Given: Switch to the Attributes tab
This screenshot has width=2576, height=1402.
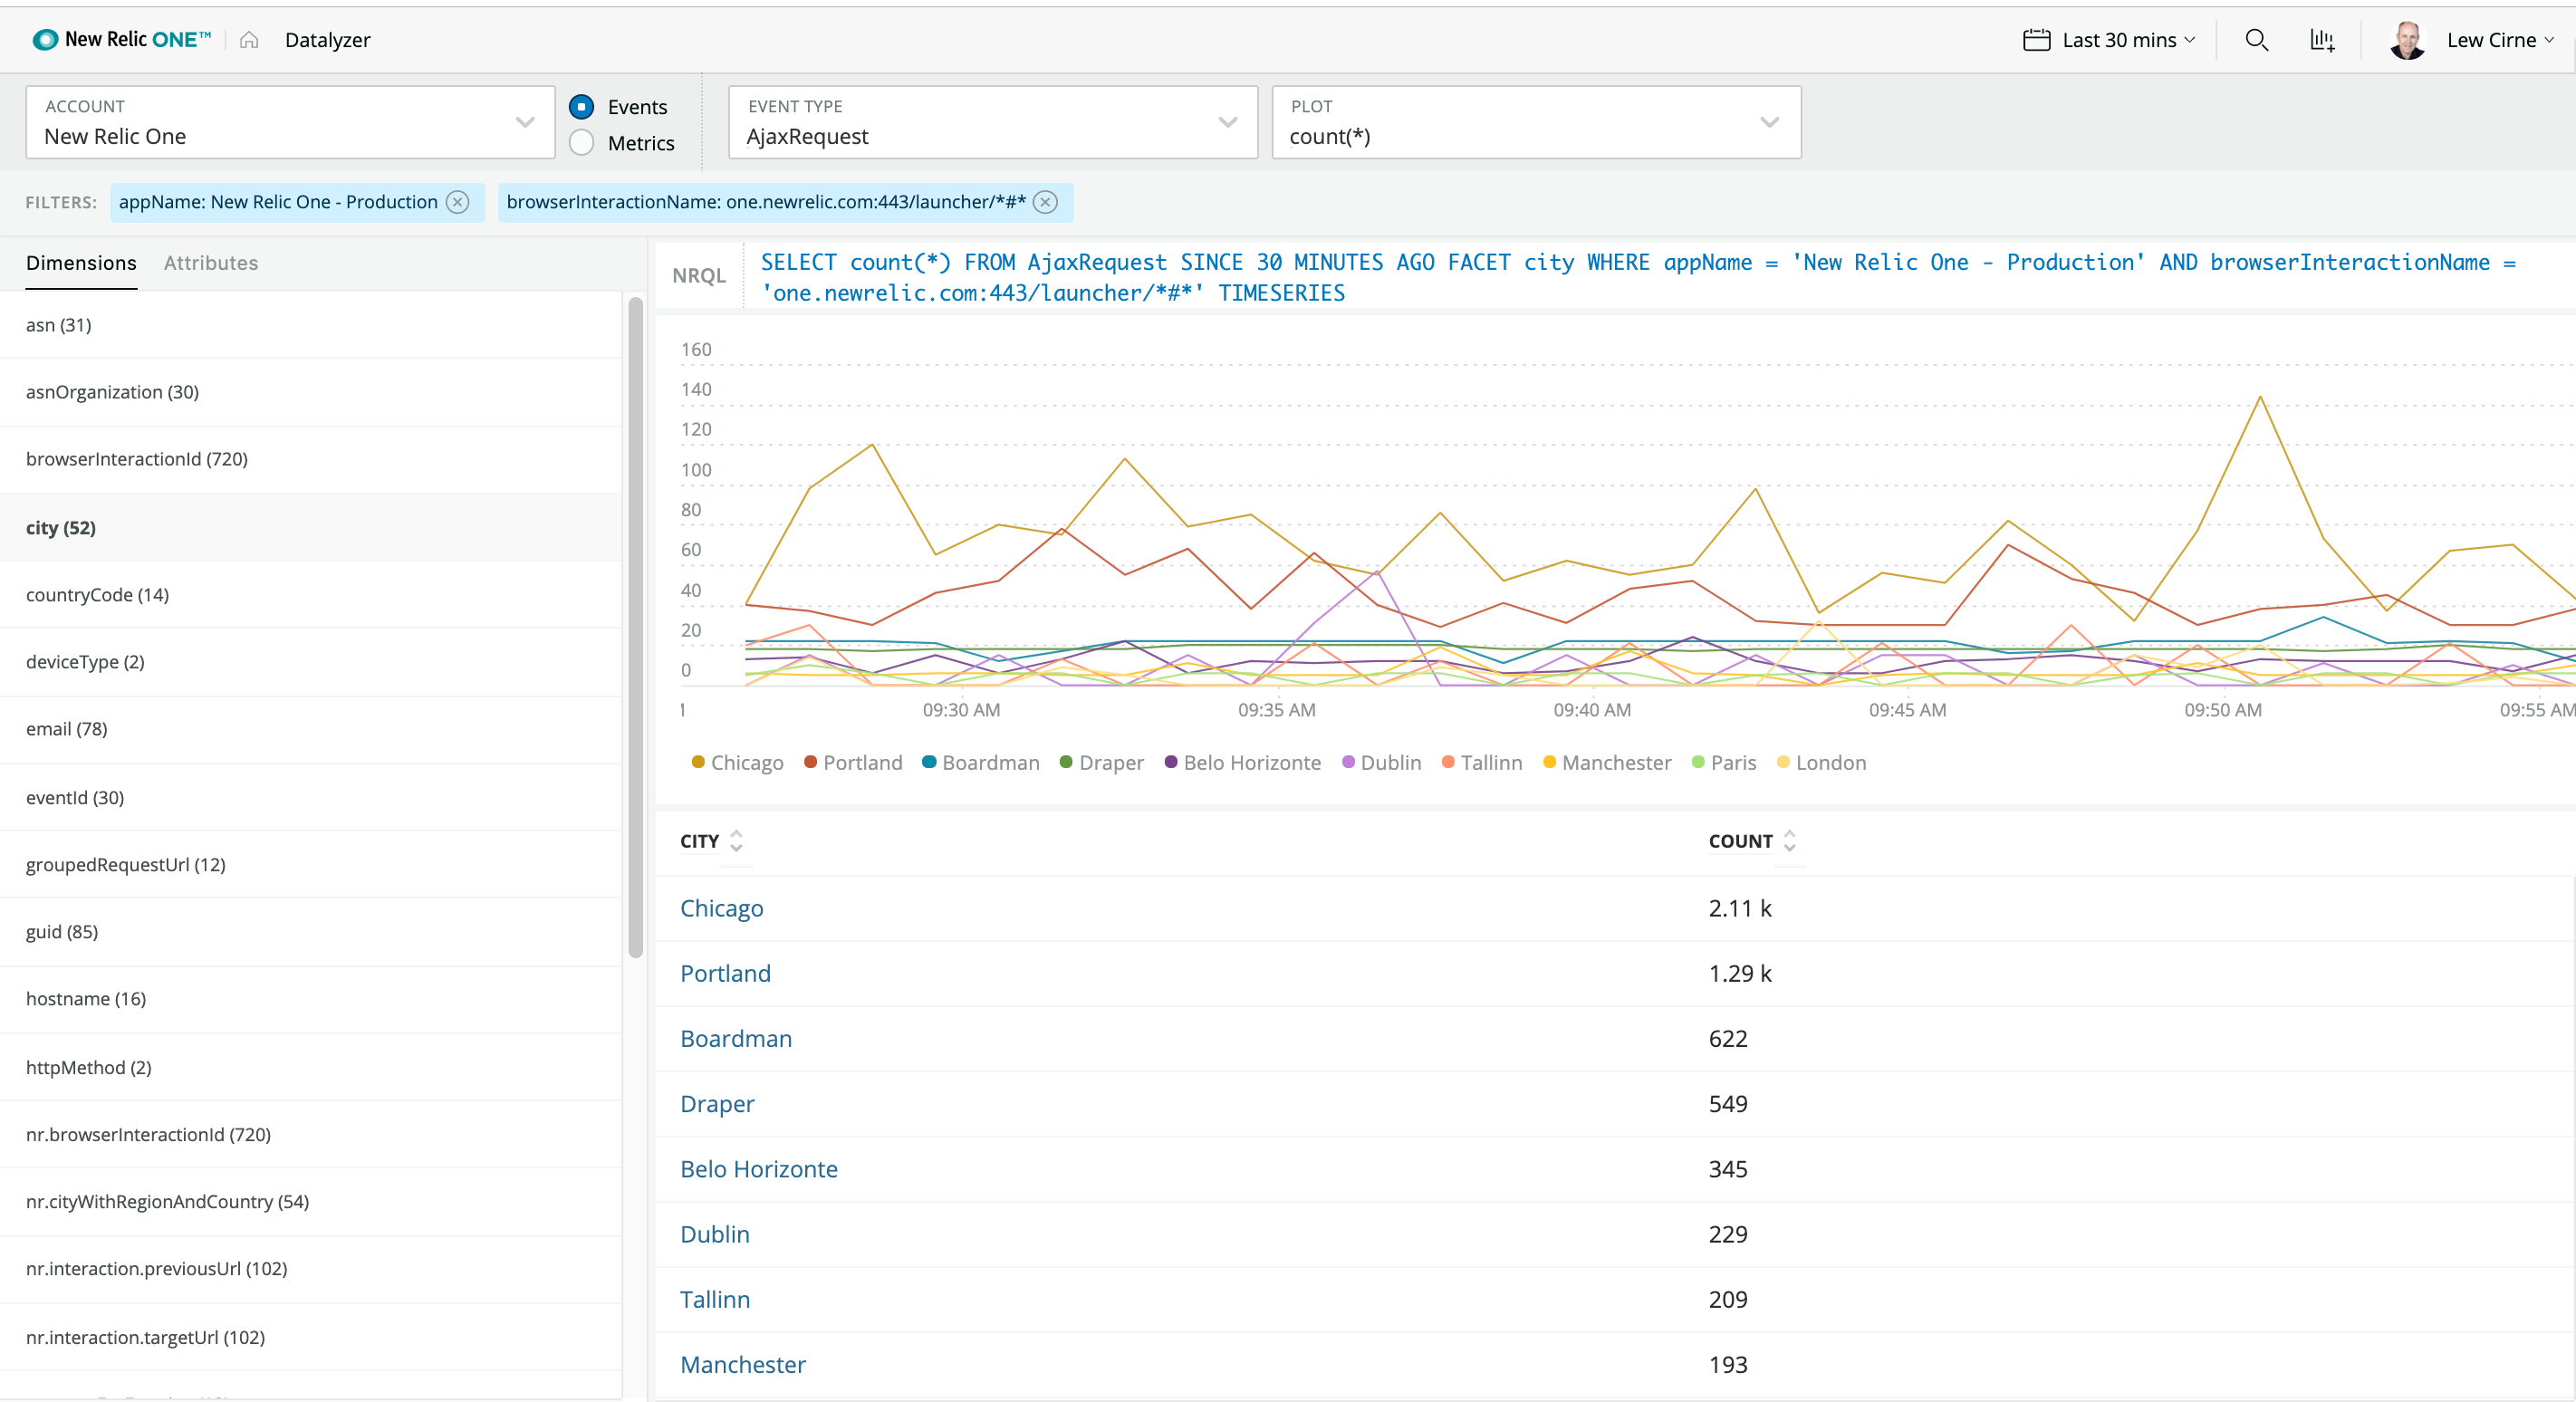Looking at the screenshot, I should pos(211,263).
